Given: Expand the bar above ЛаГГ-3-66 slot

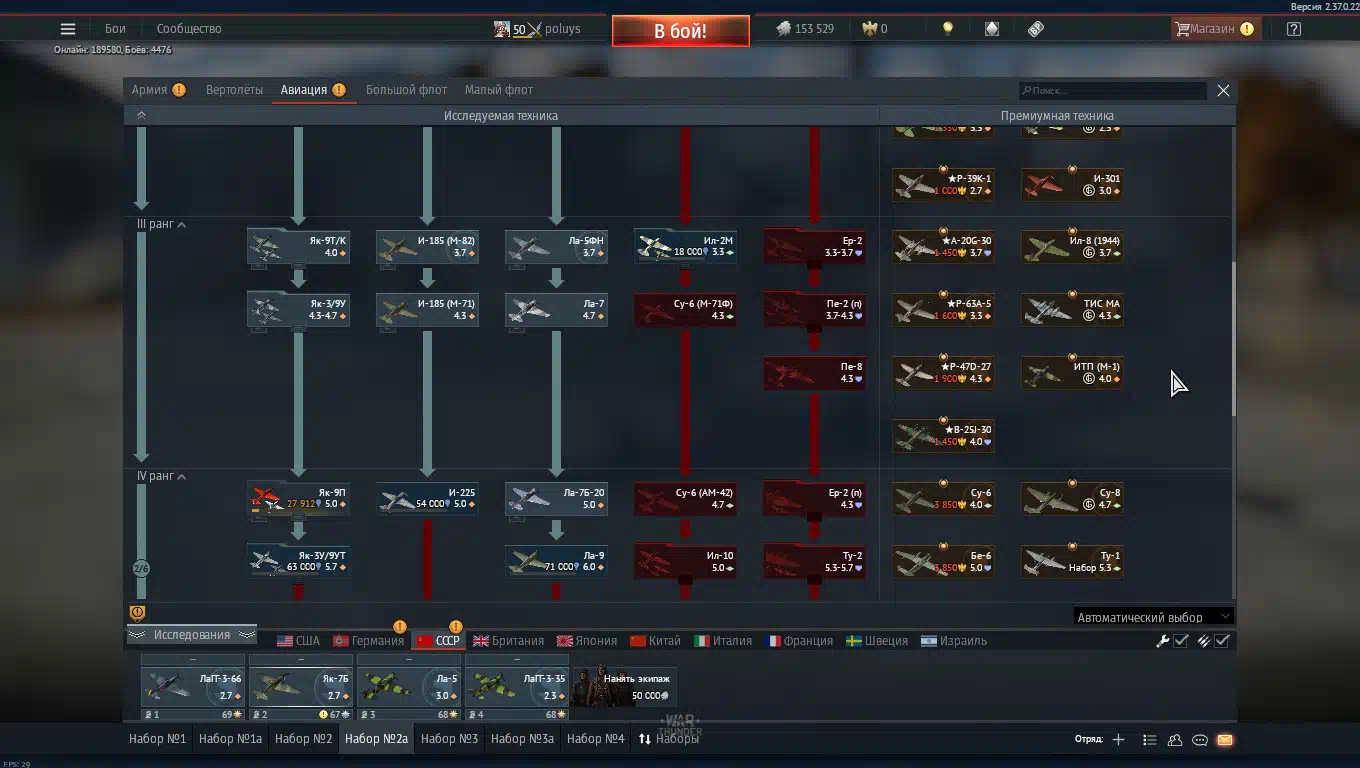Looking at the screenshot, I should 193,660.
